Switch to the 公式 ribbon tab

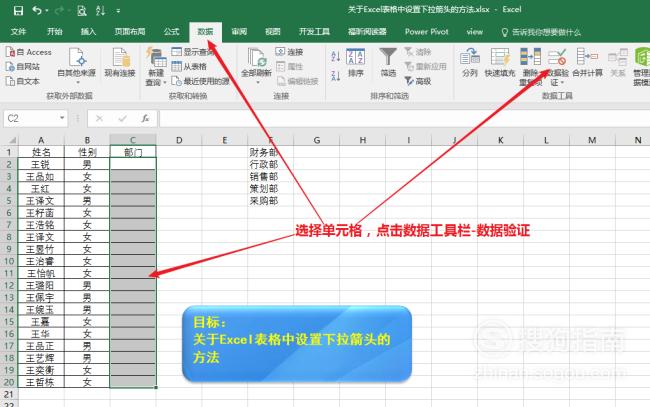coord(171,31)
